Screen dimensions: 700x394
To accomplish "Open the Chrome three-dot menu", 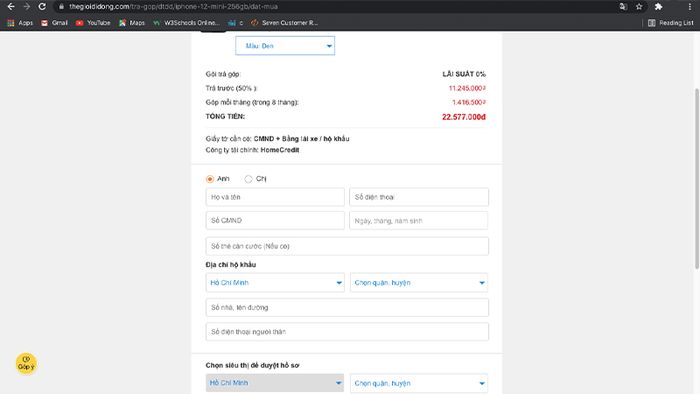I will coord(690,7).
